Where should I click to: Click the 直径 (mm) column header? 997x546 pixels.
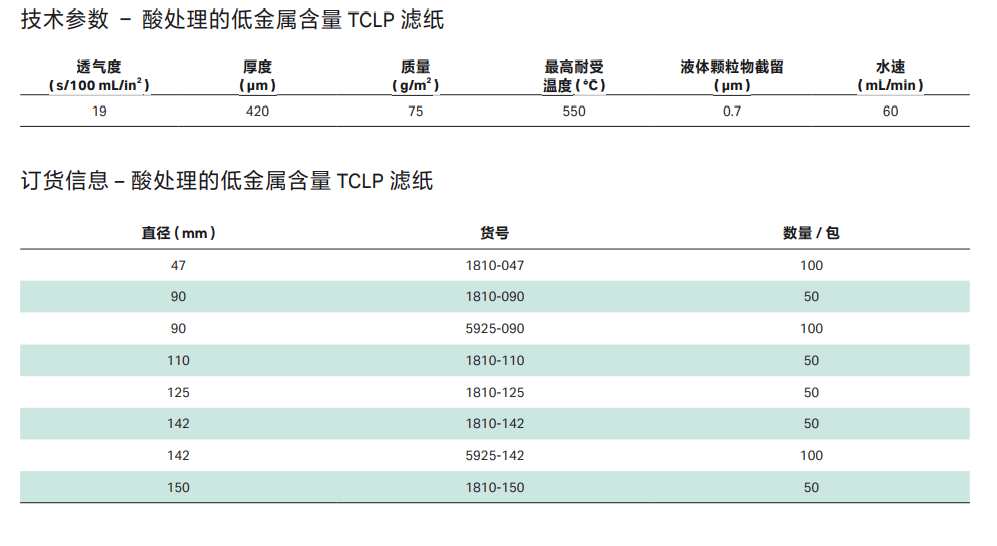pyautogui.click(x=178, y=233)
